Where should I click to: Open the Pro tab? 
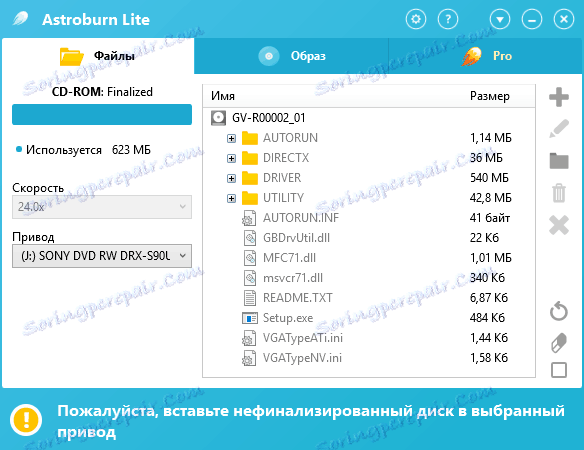click(x=485, y=56)
